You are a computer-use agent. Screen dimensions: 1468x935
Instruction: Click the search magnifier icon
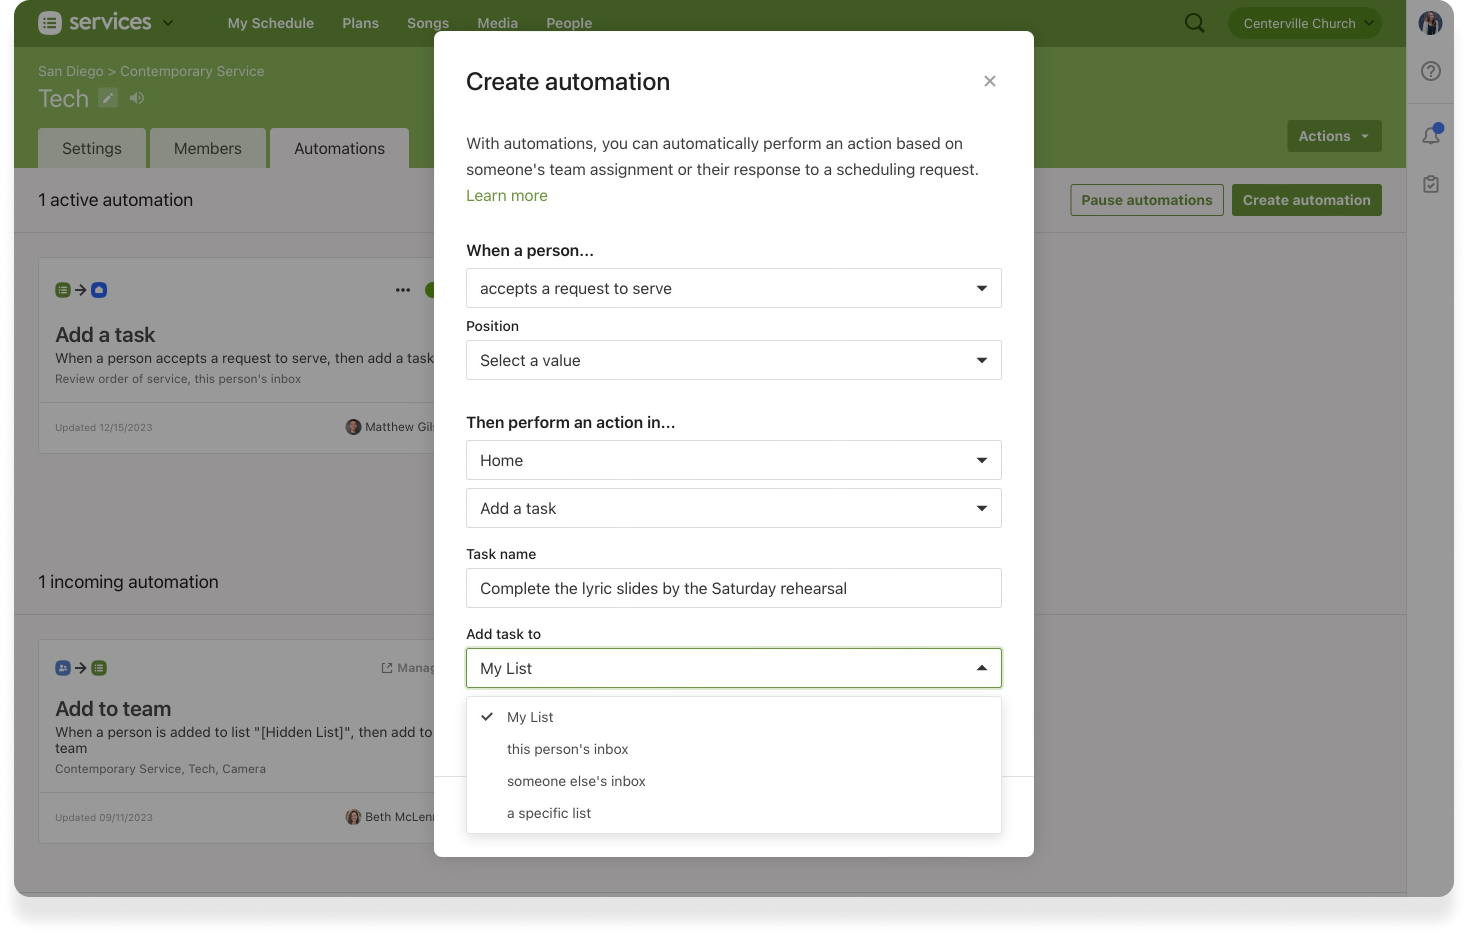coord(1194,23)
